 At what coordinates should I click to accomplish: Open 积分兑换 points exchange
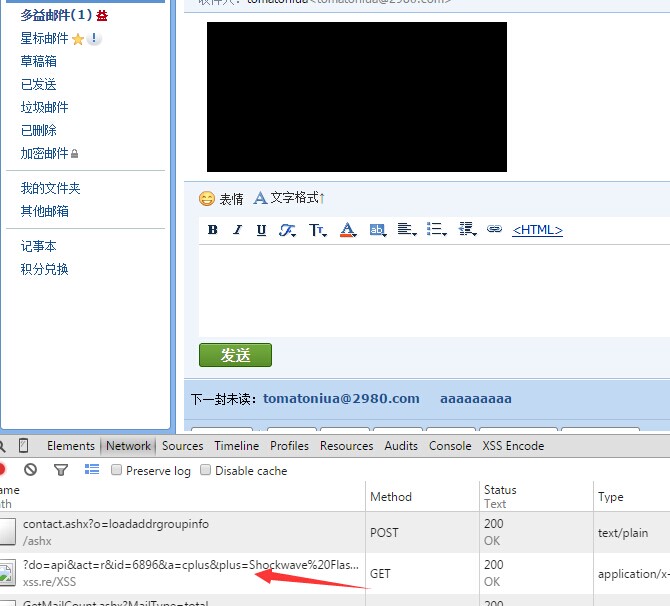pyautogui.click(x=44, y=269)
